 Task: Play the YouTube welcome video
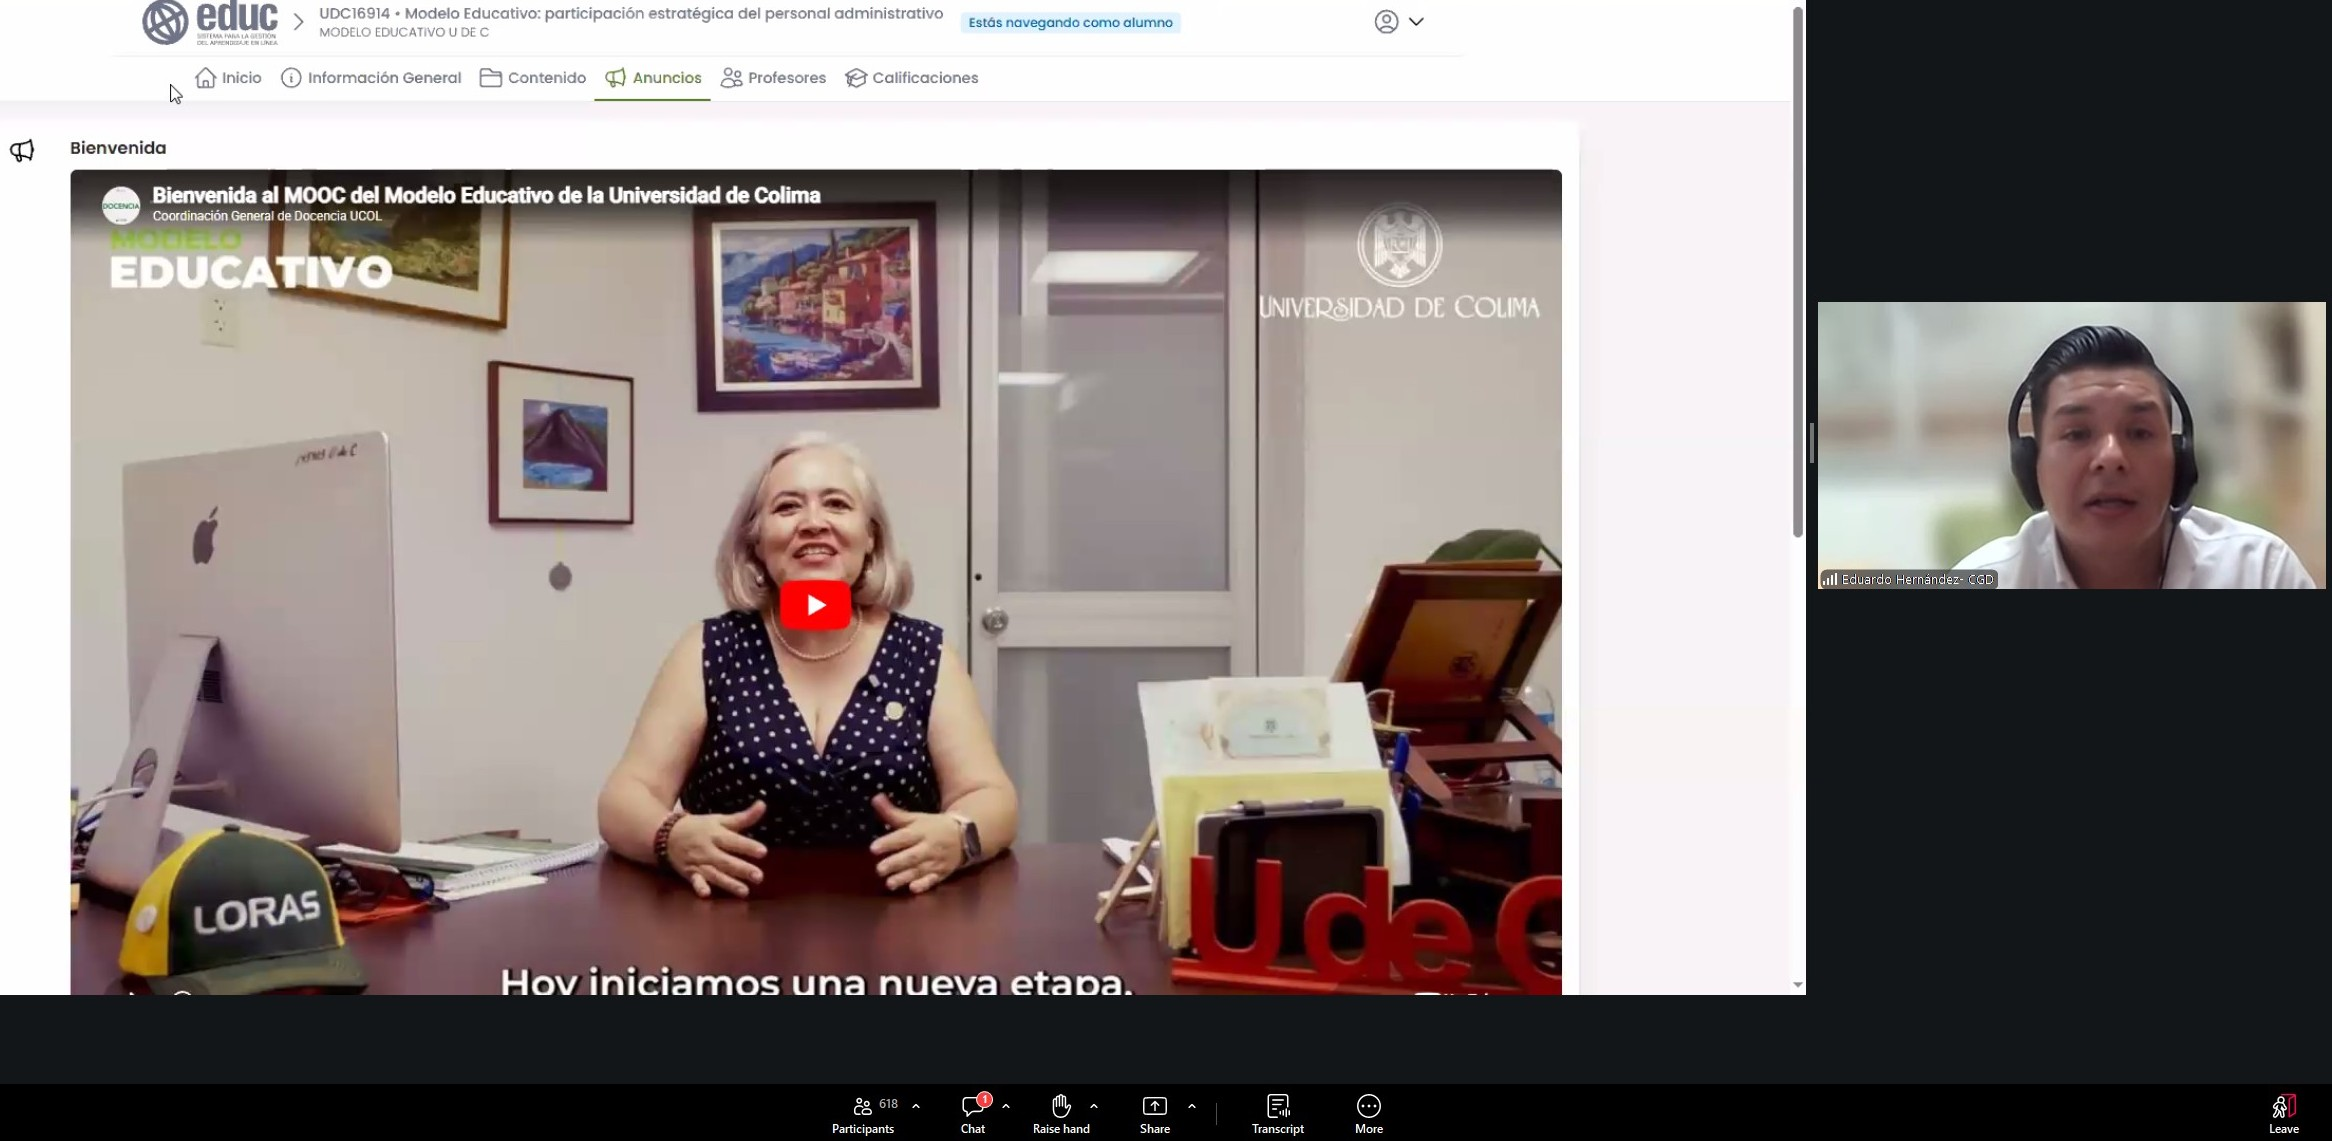[815, 605]
